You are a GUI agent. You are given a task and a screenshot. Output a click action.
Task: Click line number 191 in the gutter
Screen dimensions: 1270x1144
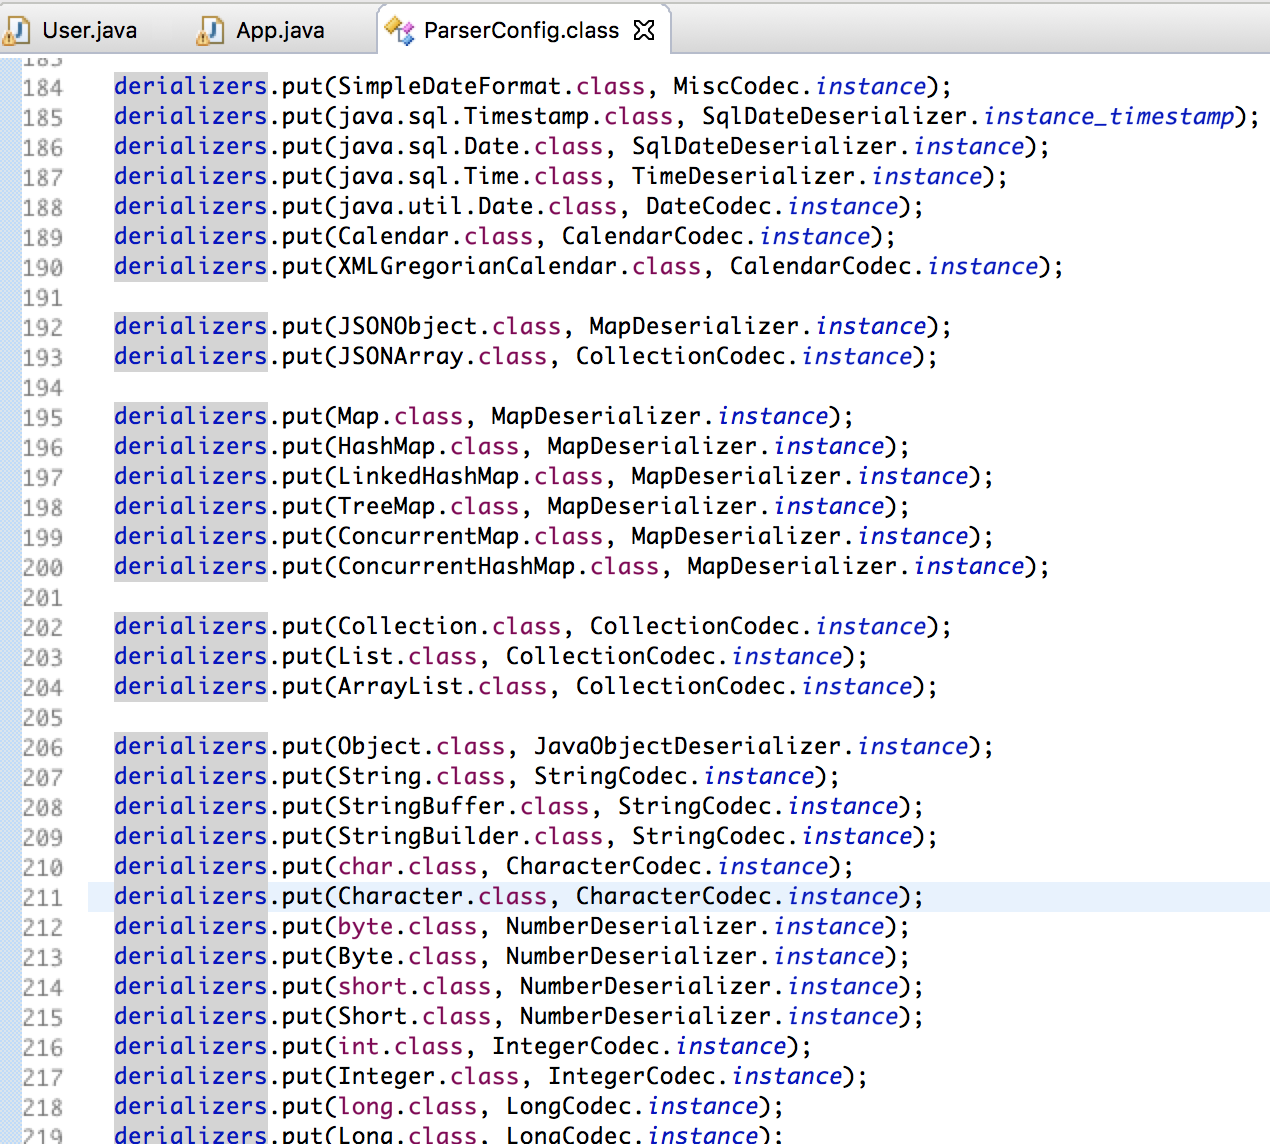click(x=43, y=298)
